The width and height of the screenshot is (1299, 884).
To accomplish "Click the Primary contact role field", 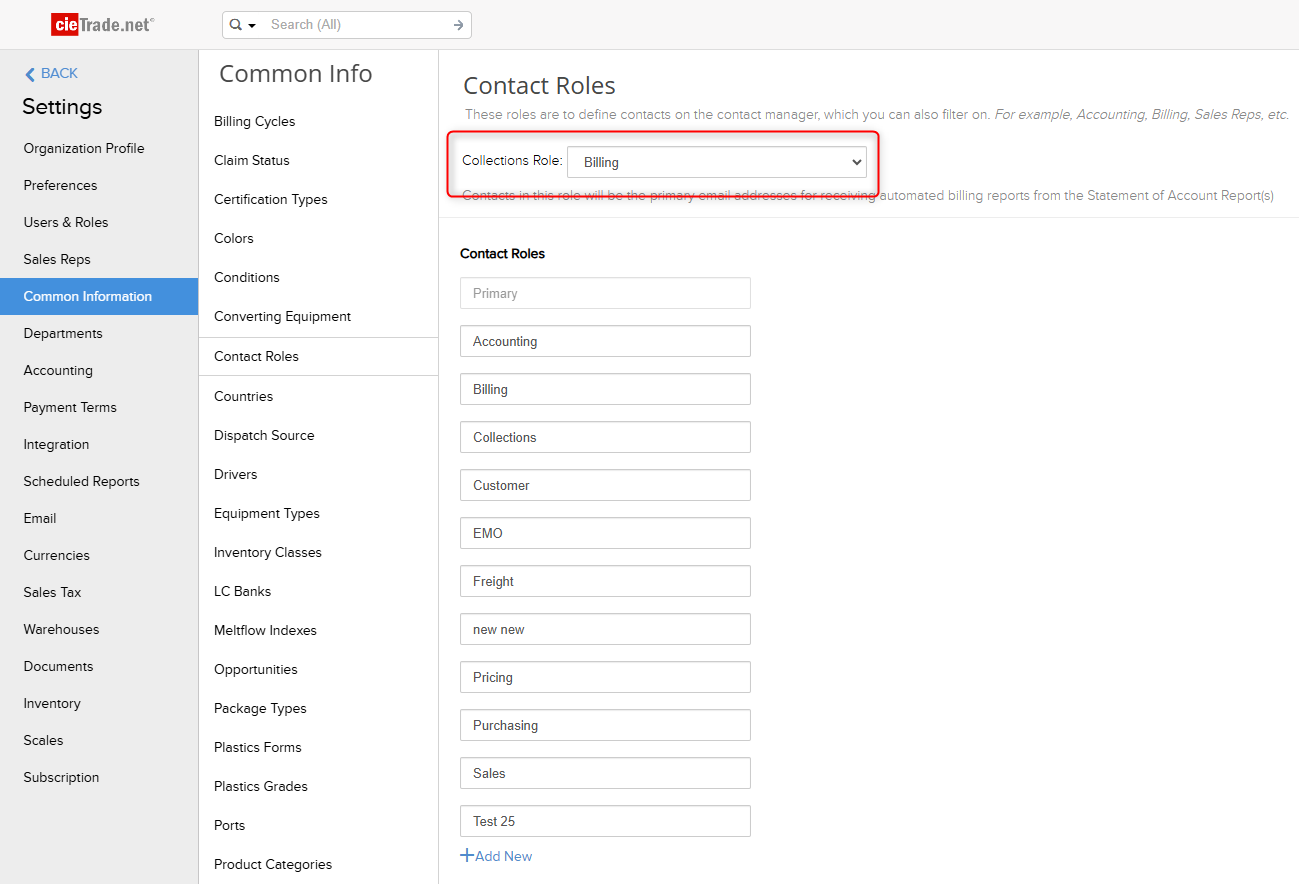I will (605, 293).
